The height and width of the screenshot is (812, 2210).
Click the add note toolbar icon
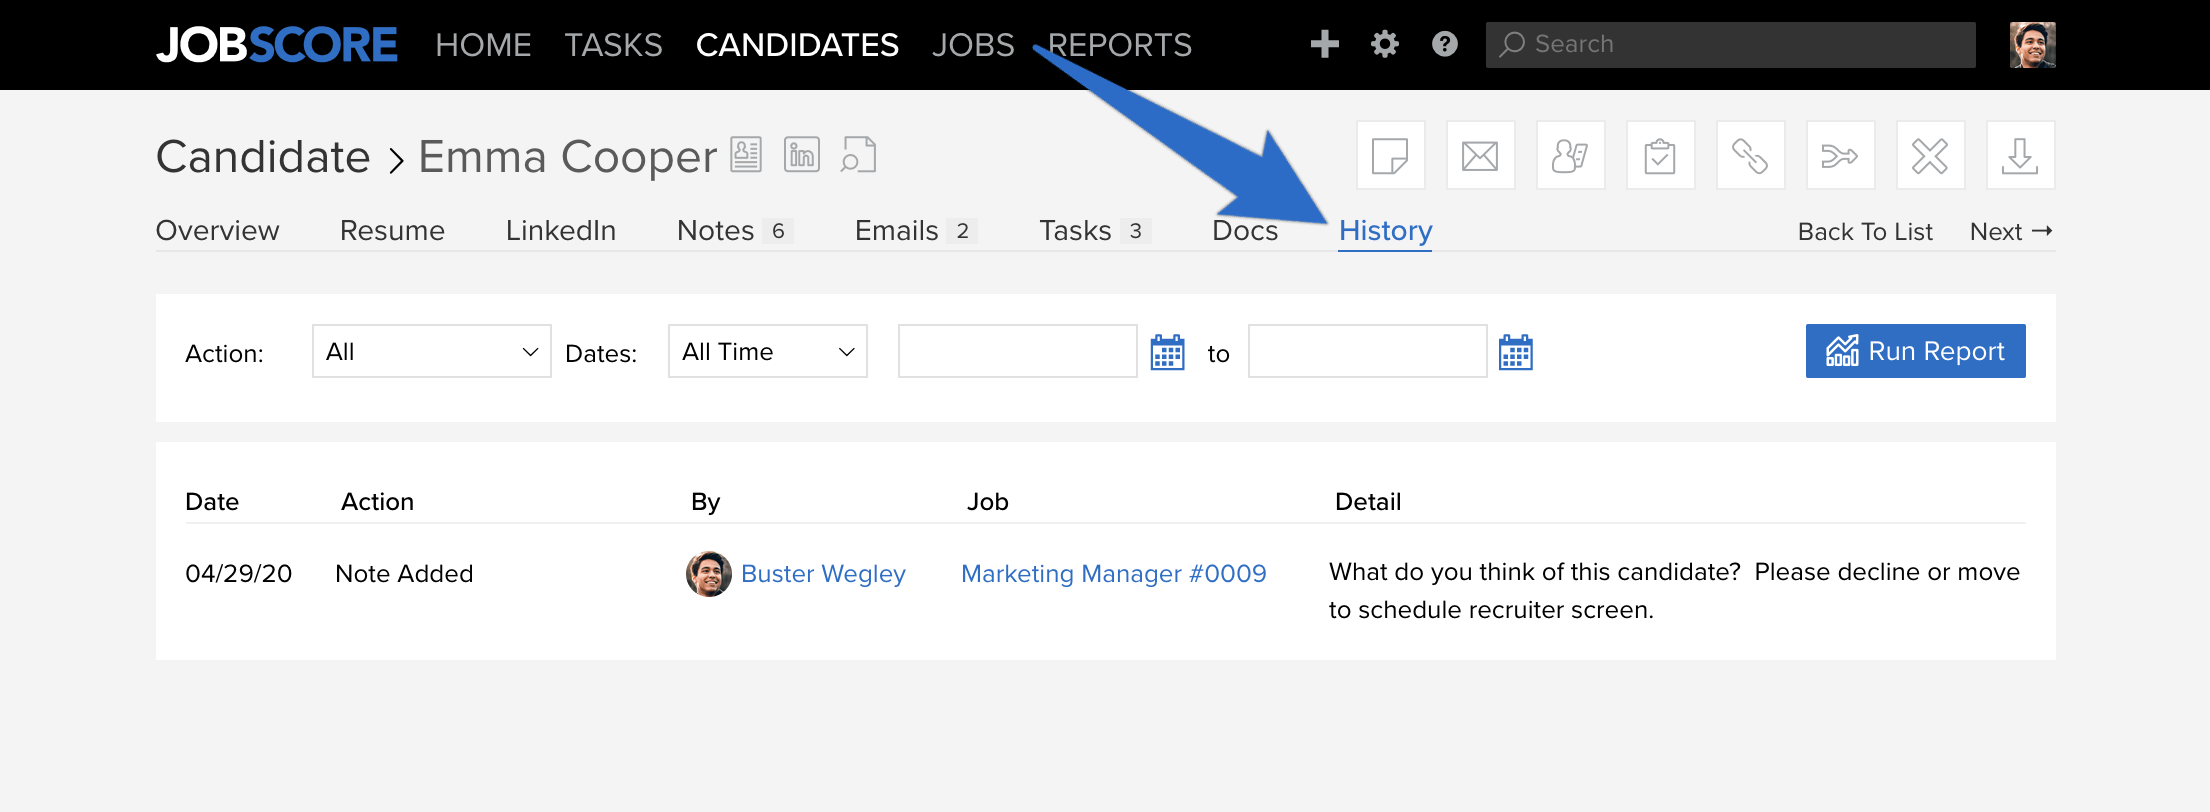point(1391,155)
